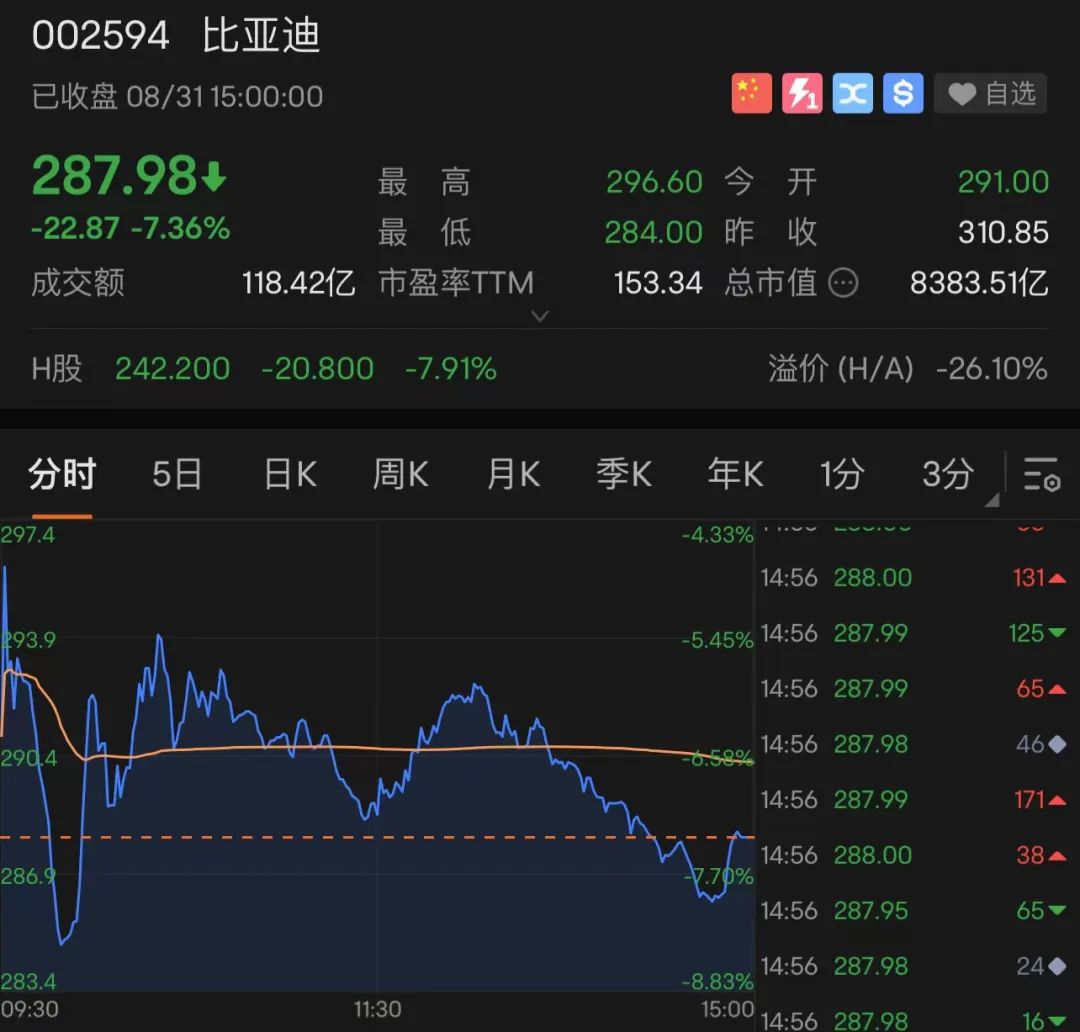Expand minute-period options triangle beside 3分
The image size is (1080, 1032).
pyautogui.click(x=992, y=499)
